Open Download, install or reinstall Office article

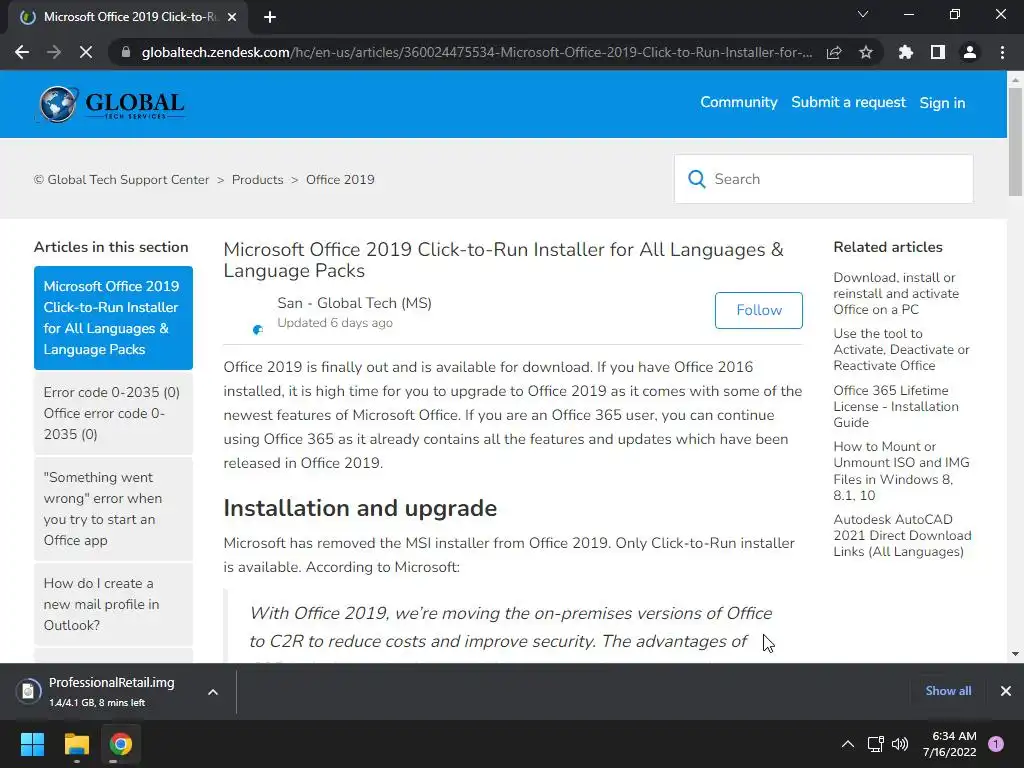pyautogui.click(x=896, y=294)
